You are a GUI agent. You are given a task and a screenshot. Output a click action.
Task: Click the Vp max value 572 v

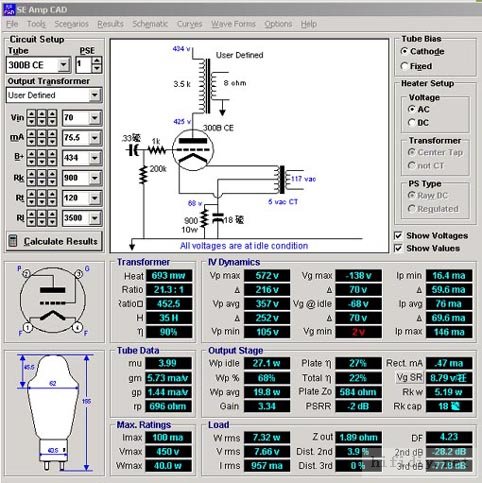267,276
